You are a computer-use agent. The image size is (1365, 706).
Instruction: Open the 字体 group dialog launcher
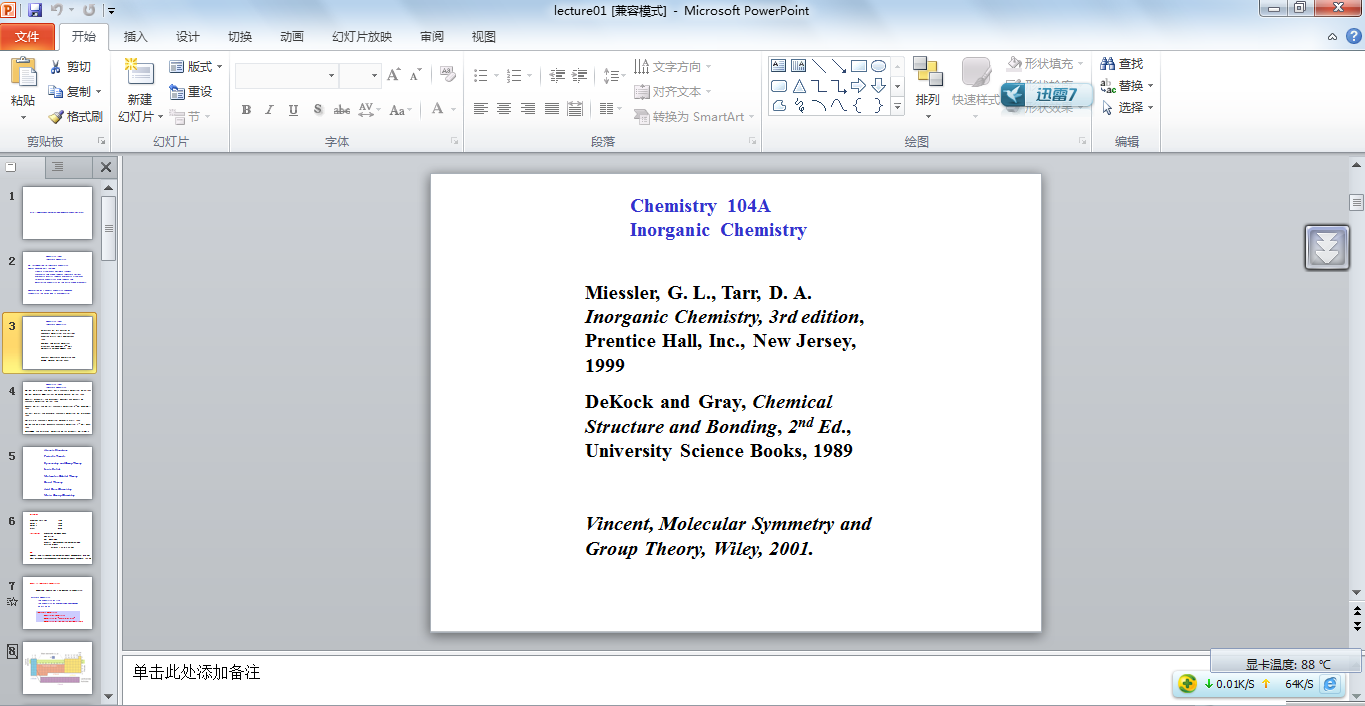[455, 142]
